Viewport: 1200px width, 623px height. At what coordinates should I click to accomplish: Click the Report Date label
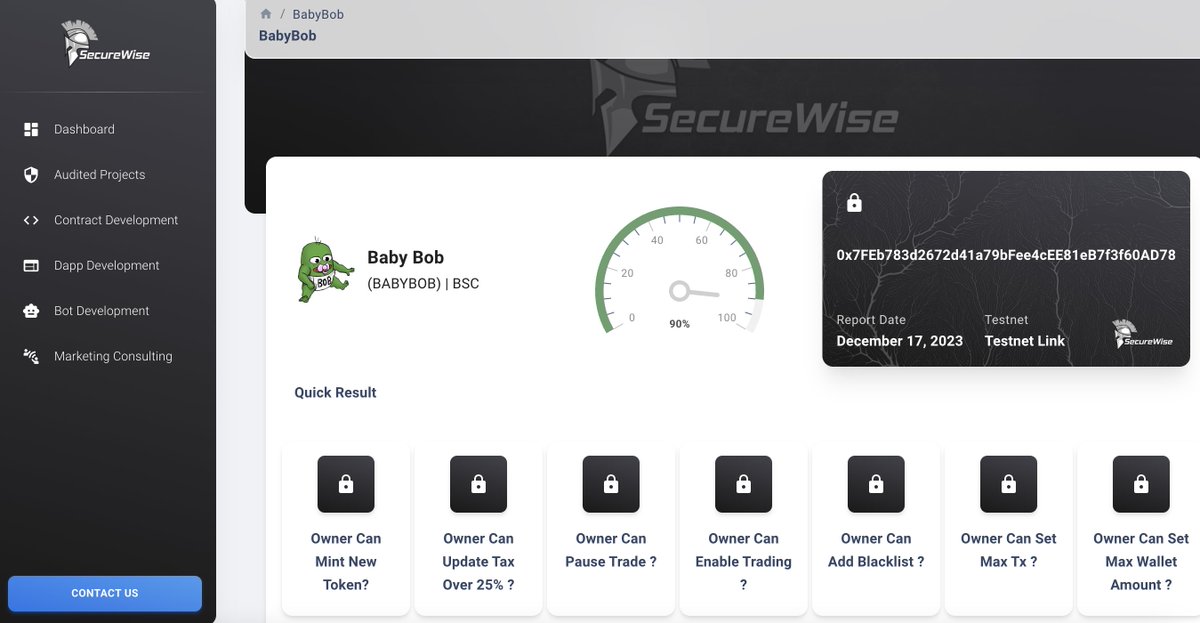[x=871, y=320]
